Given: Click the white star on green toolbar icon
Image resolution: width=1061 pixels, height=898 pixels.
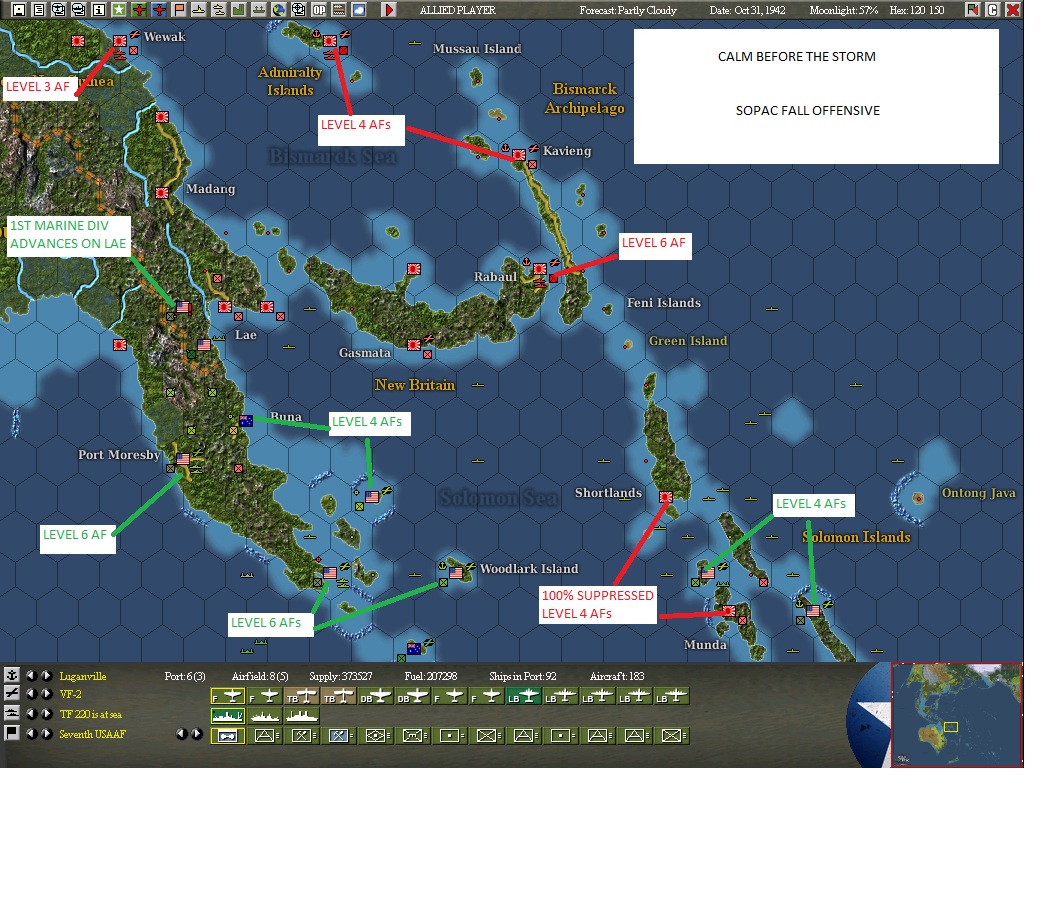Looking at the screenshot, I should 119,9.
